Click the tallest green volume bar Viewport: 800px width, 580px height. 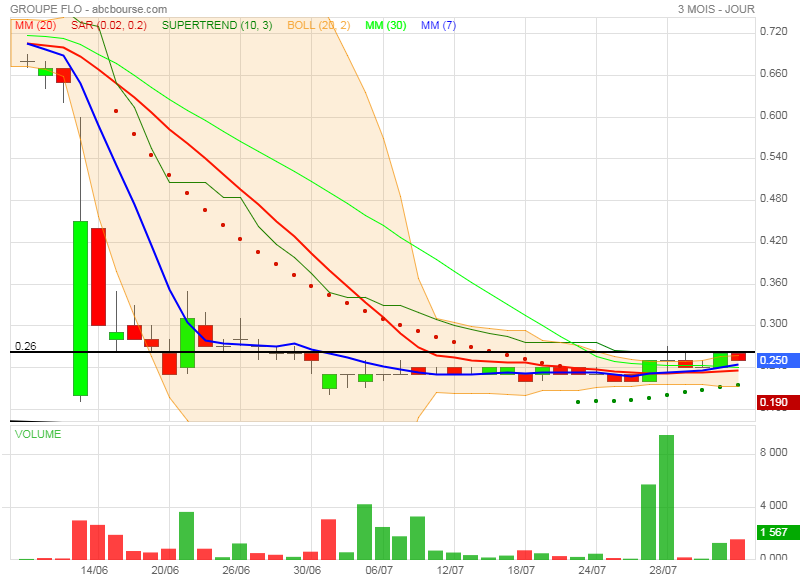[666, 497]
